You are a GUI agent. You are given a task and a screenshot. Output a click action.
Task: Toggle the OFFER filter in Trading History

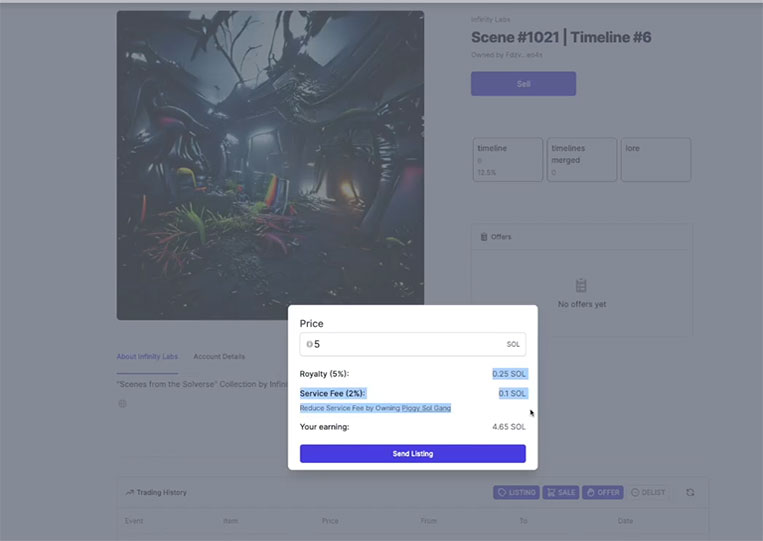click(x=603, y=492)
